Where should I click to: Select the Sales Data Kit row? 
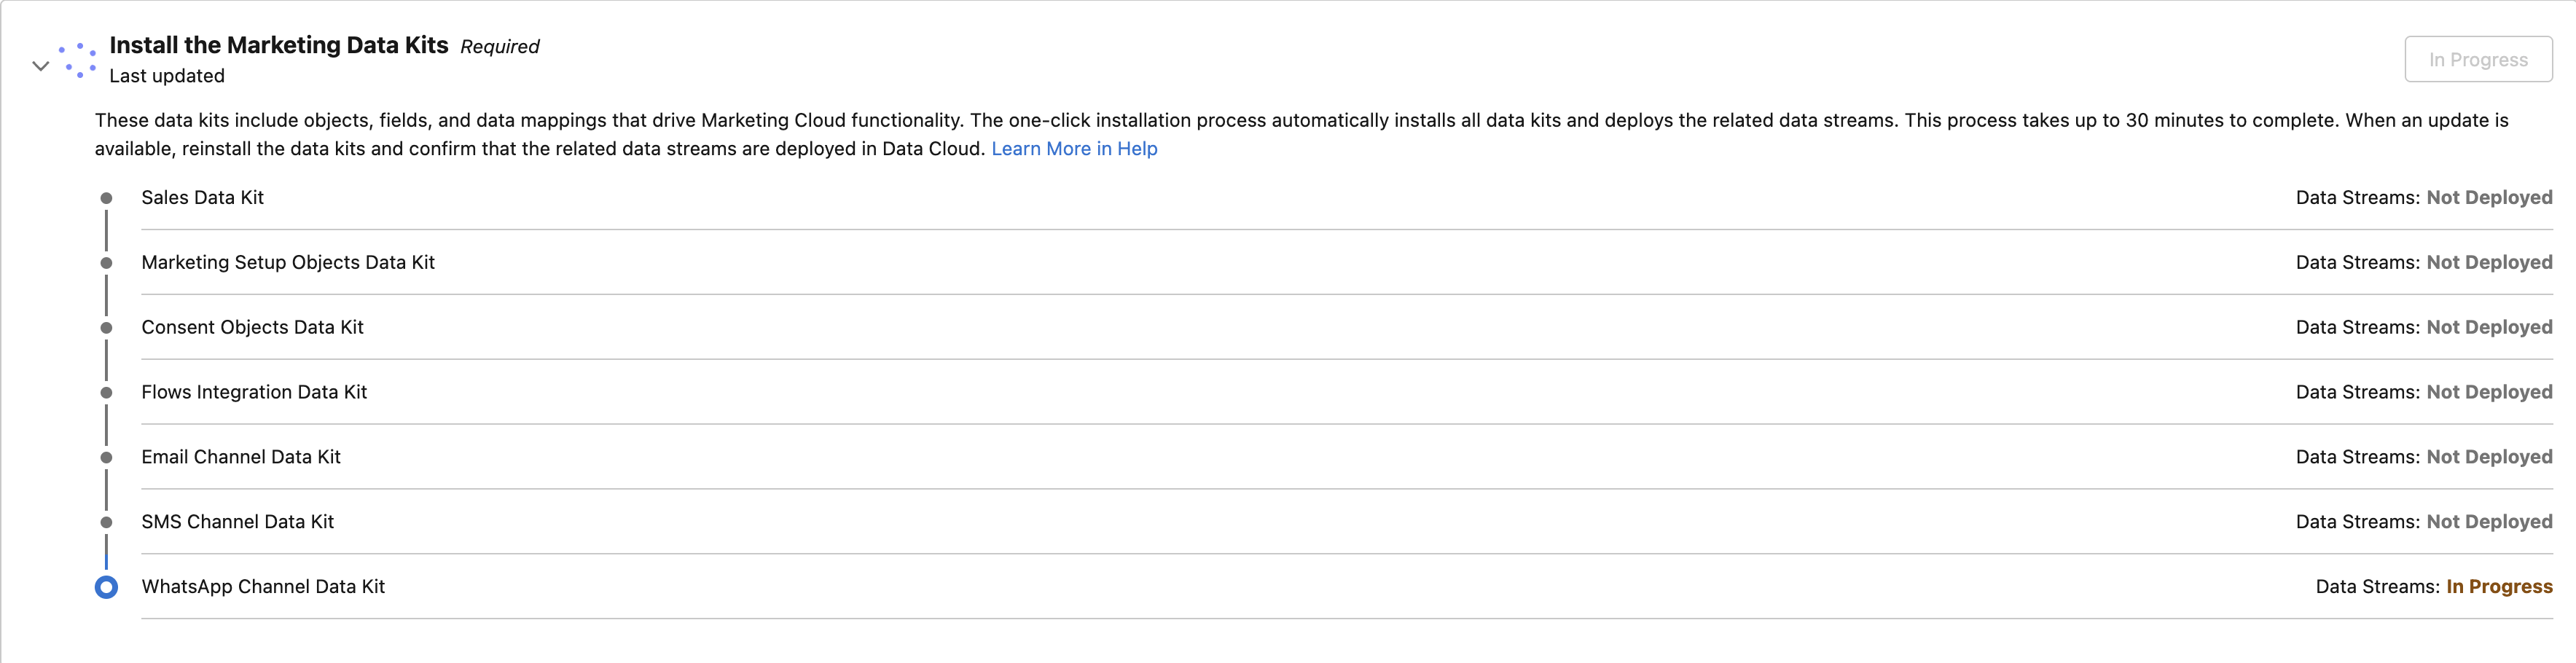click(202, 197)
